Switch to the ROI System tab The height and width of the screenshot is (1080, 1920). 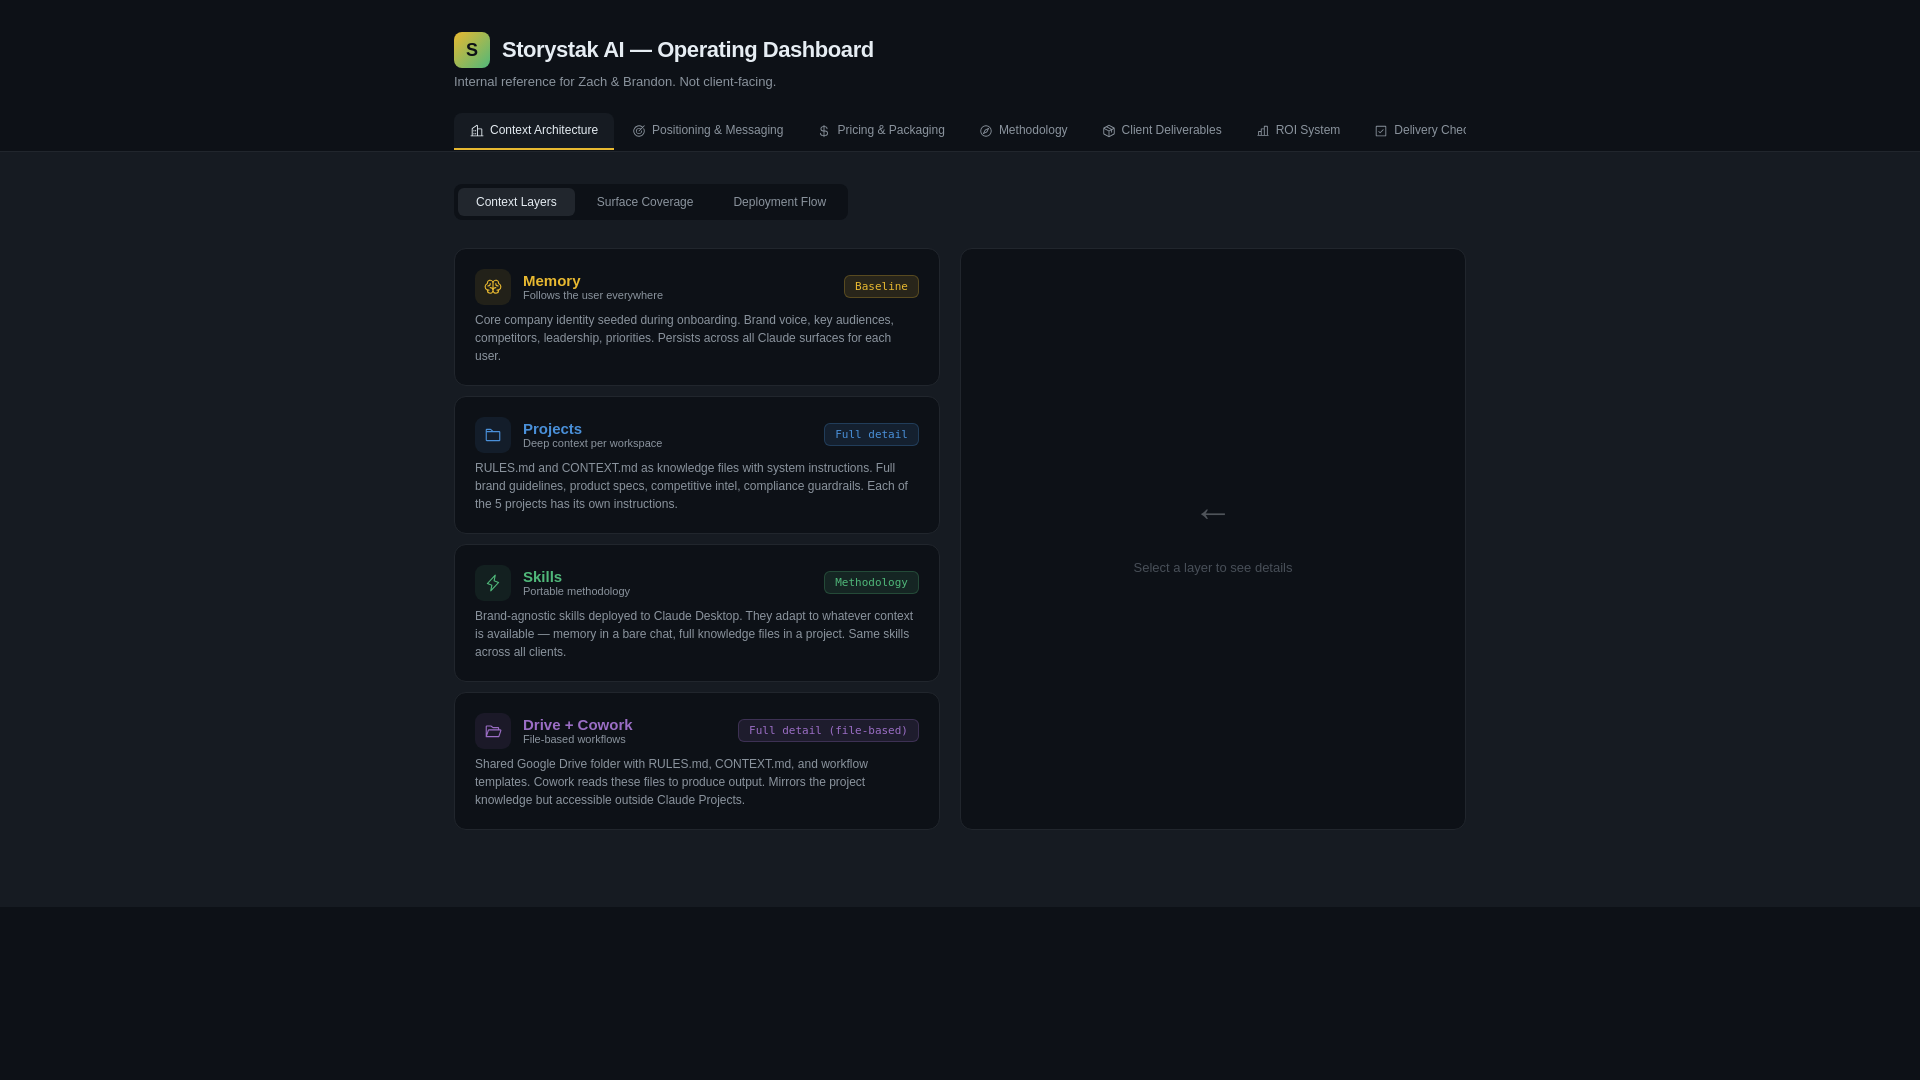coord(1298,131)
